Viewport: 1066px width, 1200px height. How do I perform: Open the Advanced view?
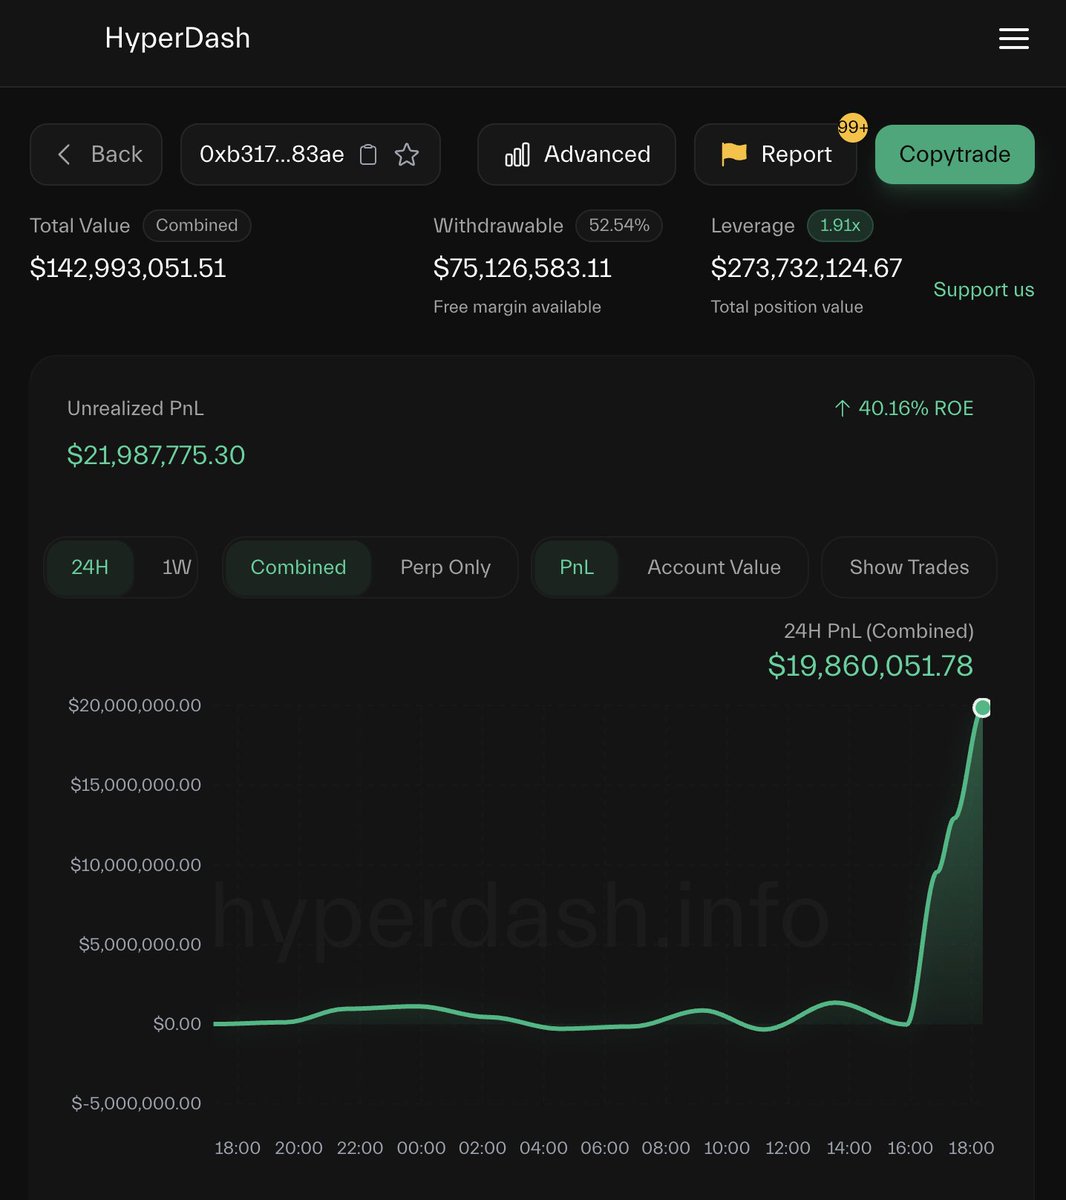pos(577,154)
